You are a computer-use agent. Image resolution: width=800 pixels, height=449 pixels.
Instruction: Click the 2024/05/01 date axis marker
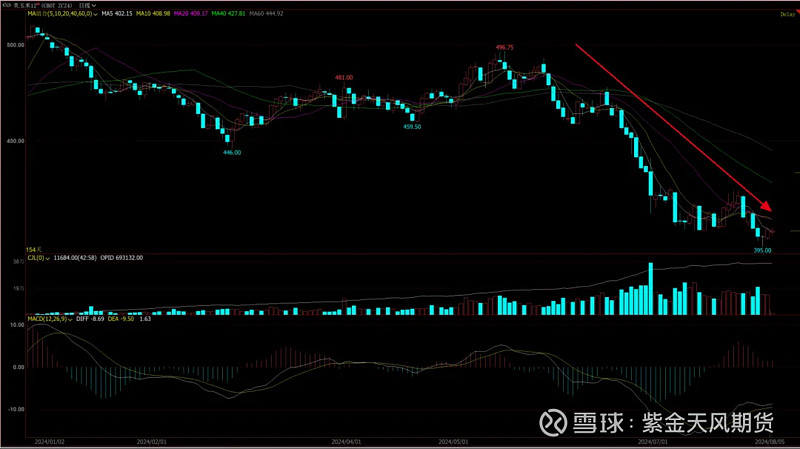coord(453,440)
